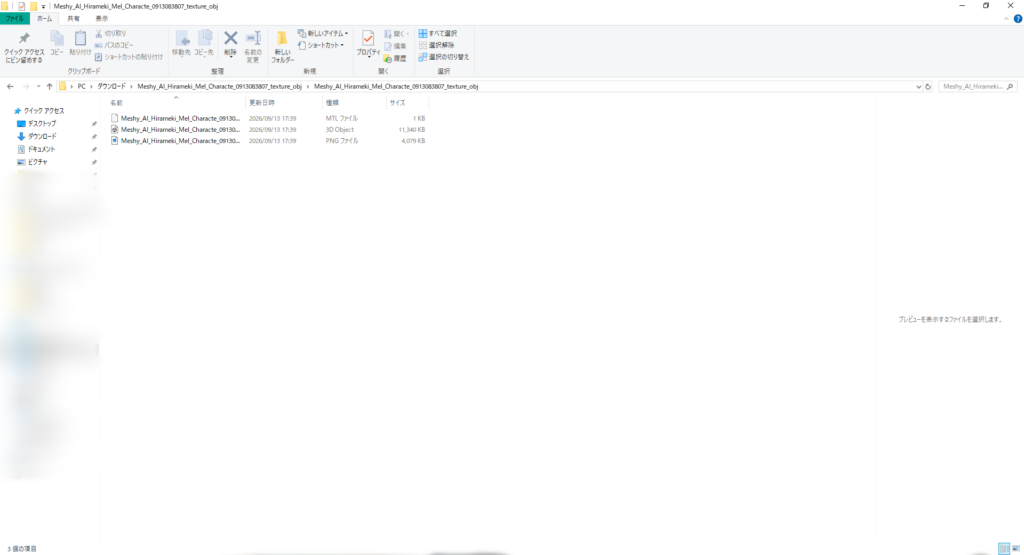The height and width of the screenshot is (555, 1024).
Task: Click パスのコピー (Copy path)
Action: 114,45
